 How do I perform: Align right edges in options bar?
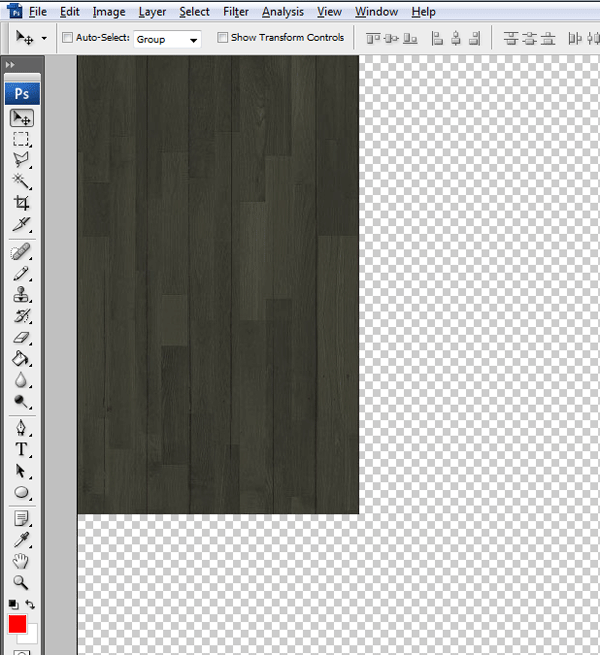[x=474, y=39]
